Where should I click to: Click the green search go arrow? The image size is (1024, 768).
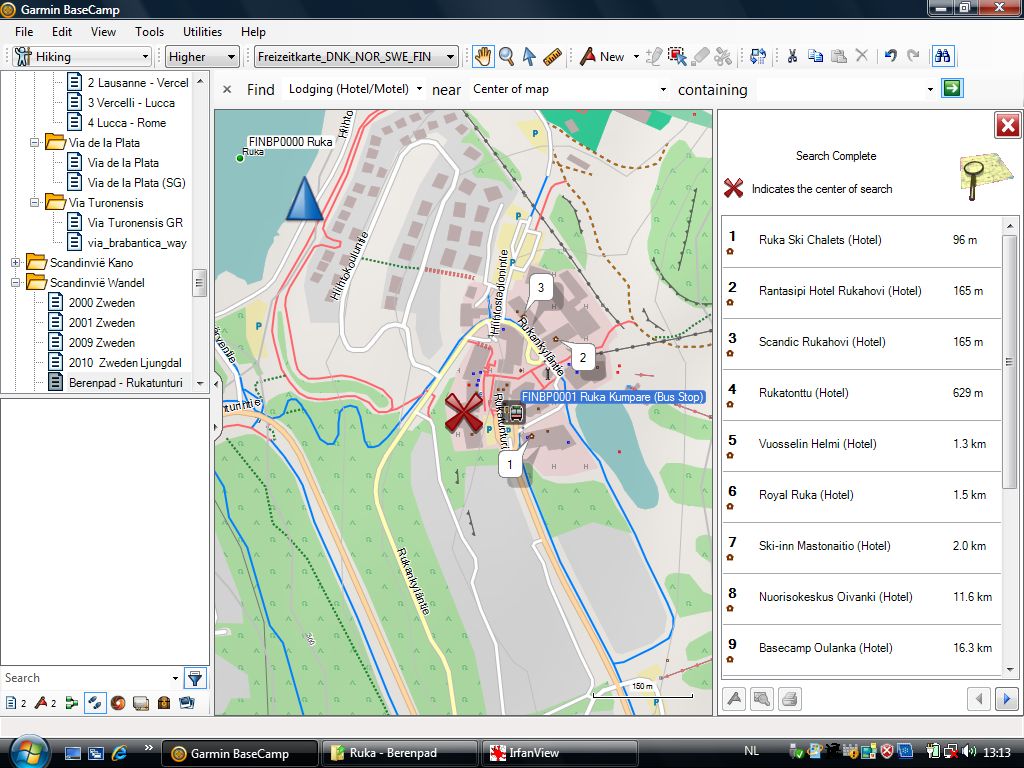point(953,89)
